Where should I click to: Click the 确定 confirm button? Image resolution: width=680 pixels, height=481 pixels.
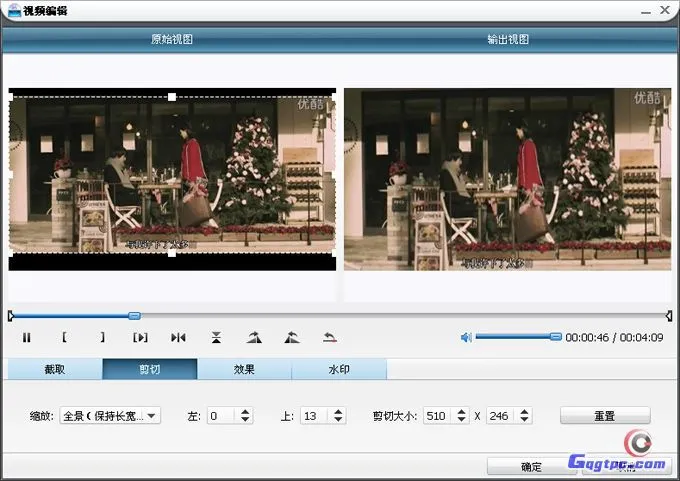tap(531, 467)
